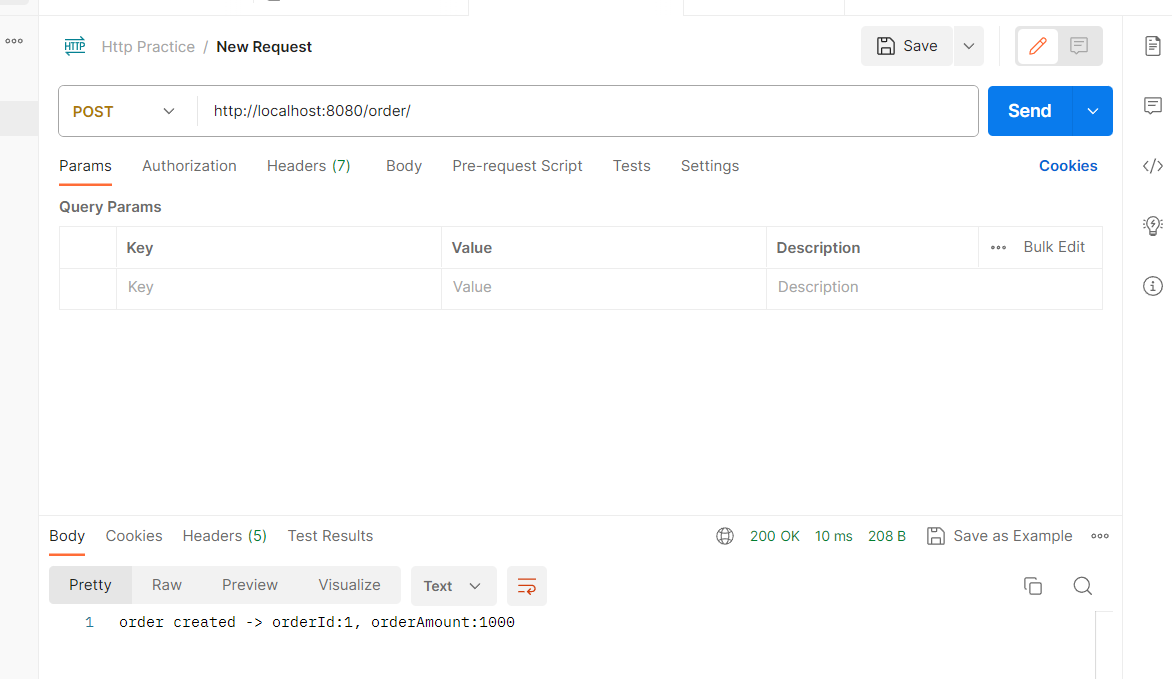Select the Params tab
This screenshot has width=1172, height=679.
click(x=85, y=166)
